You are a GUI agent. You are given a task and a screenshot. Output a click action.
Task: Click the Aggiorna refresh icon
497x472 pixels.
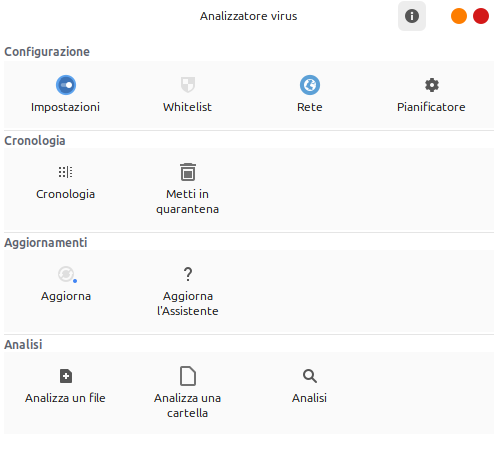[67, 274]
